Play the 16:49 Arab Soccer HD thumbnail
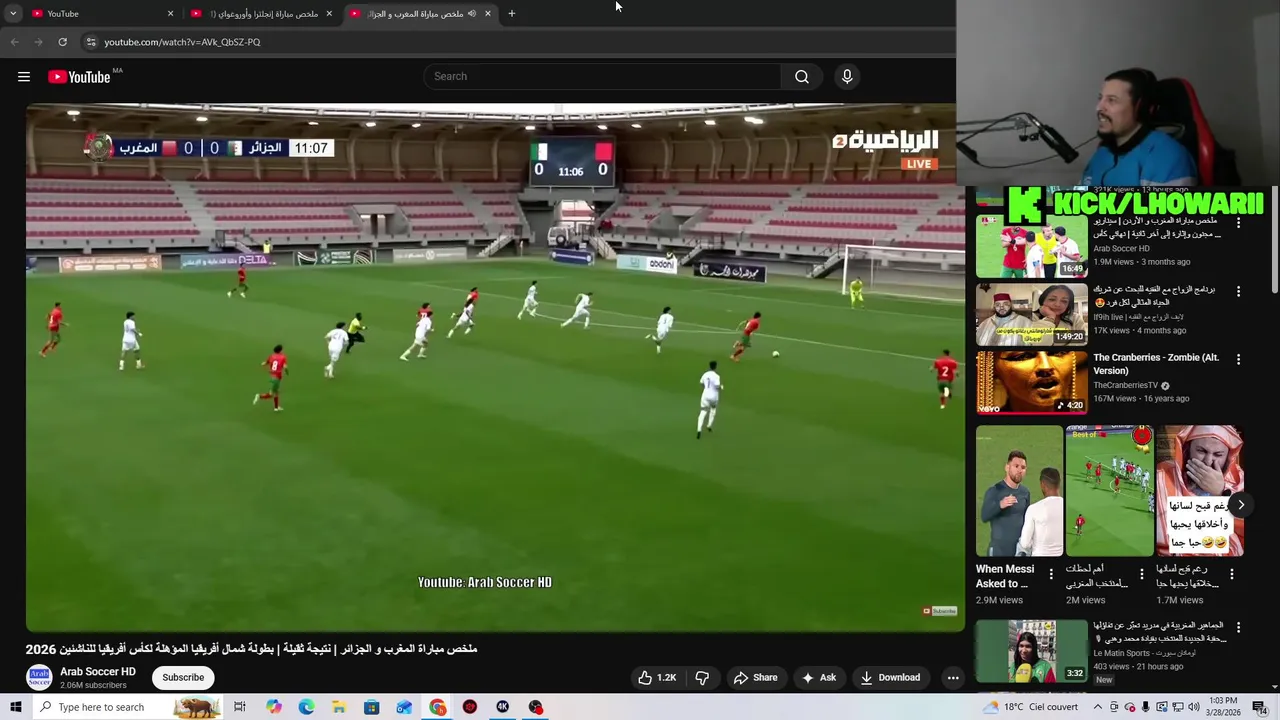 coord(1031,245)
